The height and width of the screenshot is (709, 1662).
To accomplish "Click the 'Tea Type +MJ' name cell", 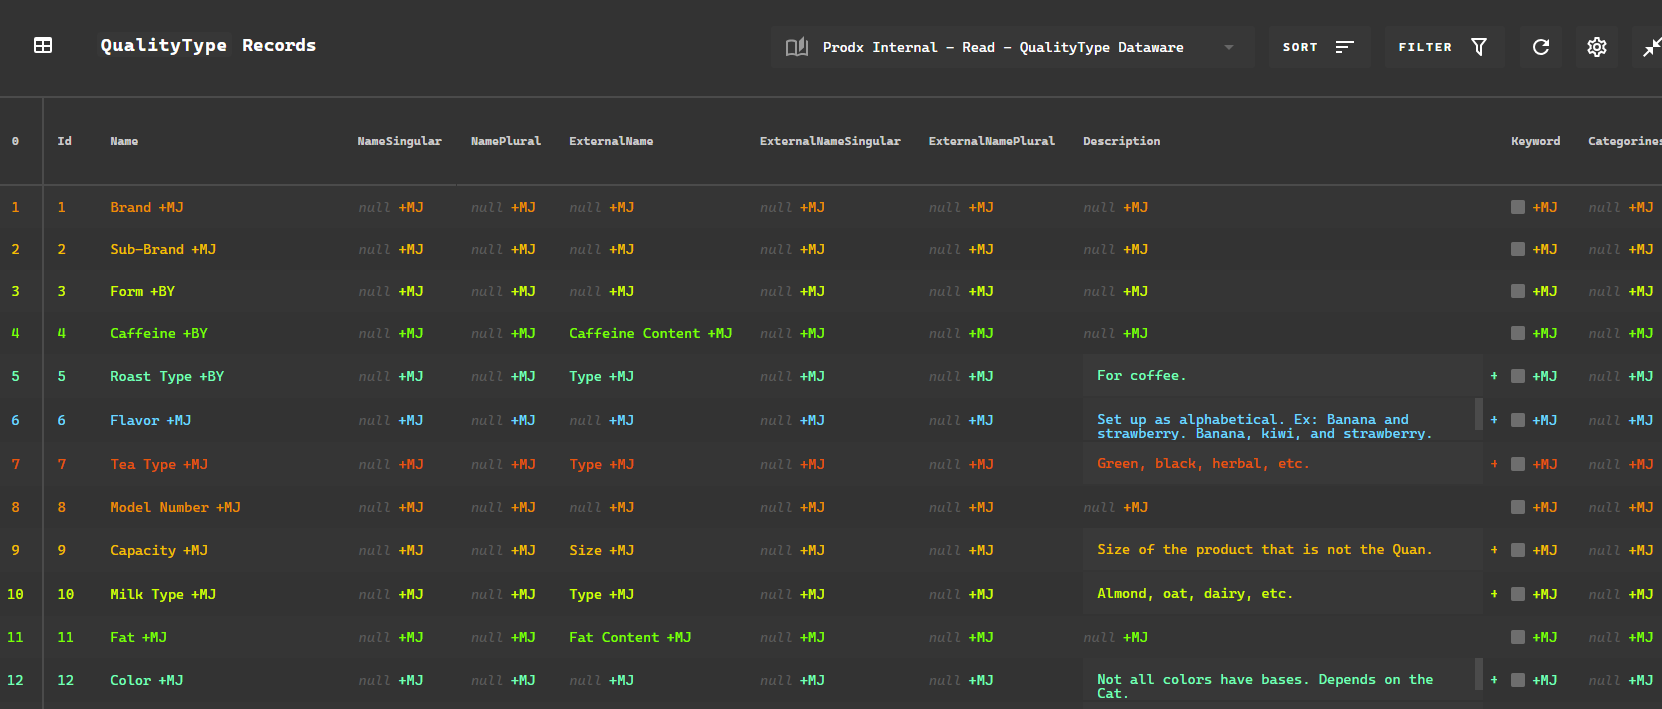I will 159,464.
